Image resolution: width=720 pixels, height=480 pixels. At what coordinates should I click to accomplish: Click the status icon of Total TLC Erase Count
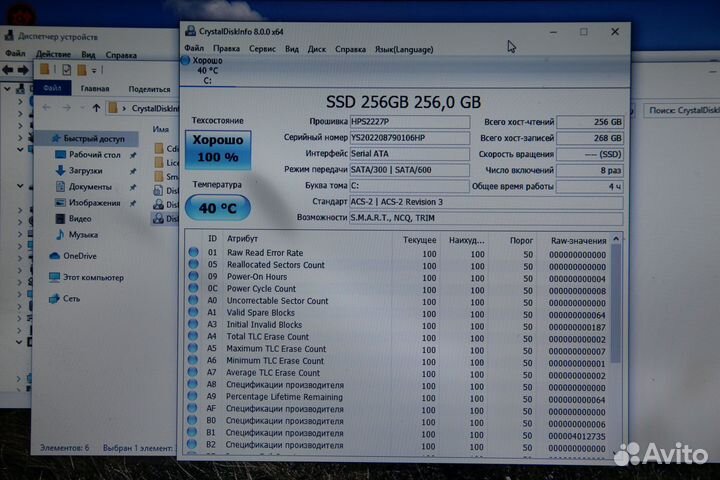pos(193,336)
